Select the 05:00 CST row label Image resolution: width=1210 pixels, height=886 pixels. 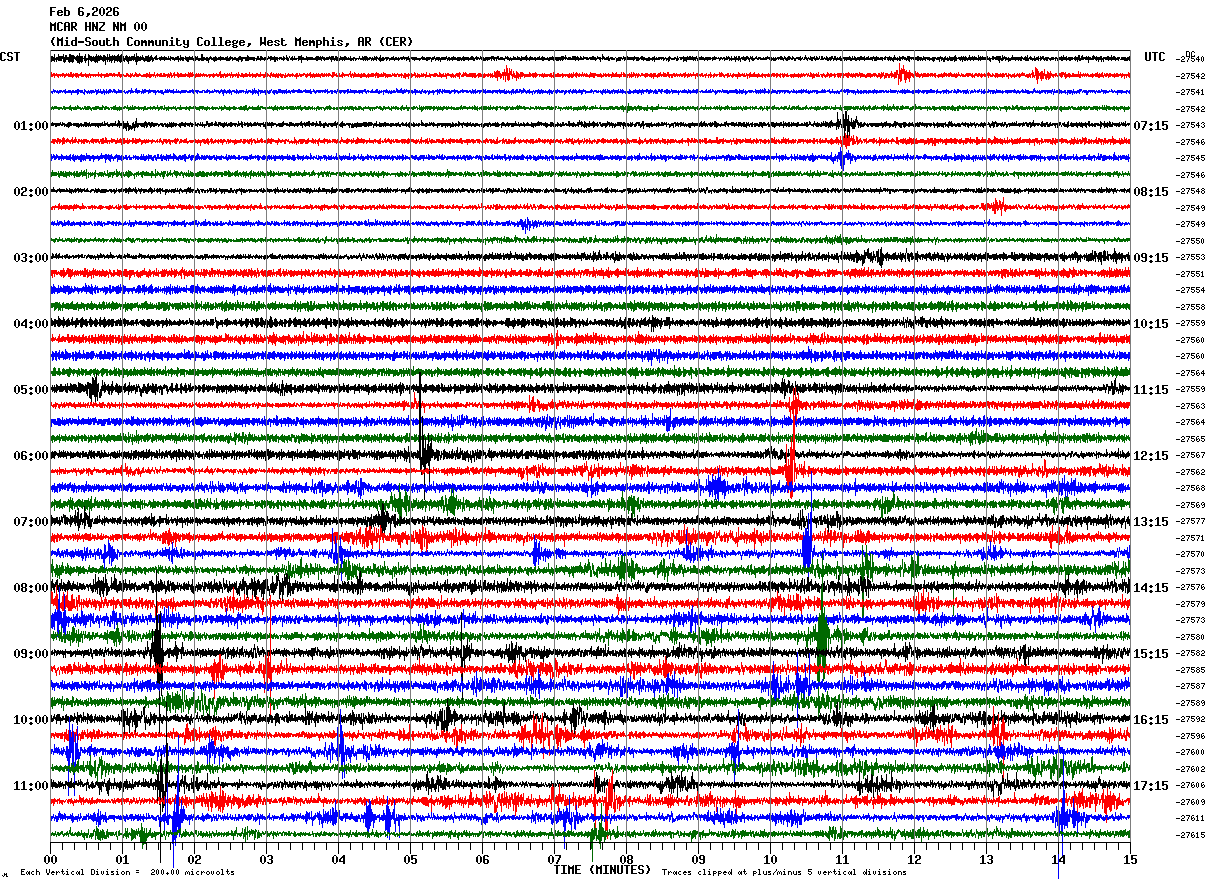click(31, 390)
